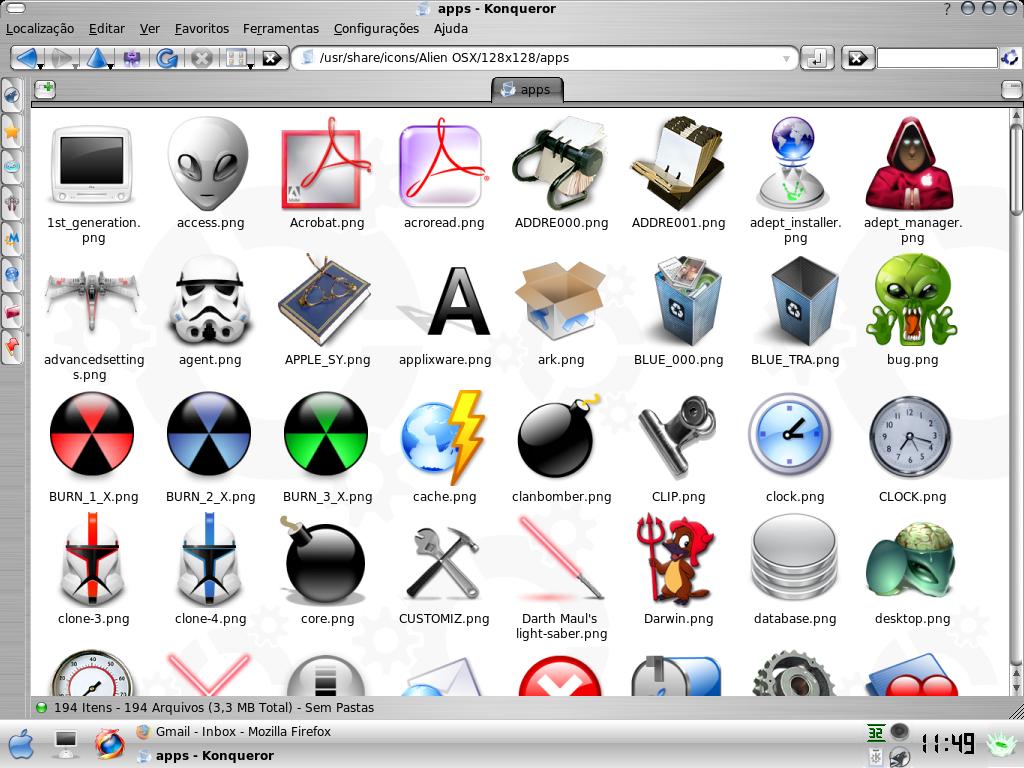Navigate up using the blue cone icon
Screen dimensions: 1024x768
[x=97, y=57]
